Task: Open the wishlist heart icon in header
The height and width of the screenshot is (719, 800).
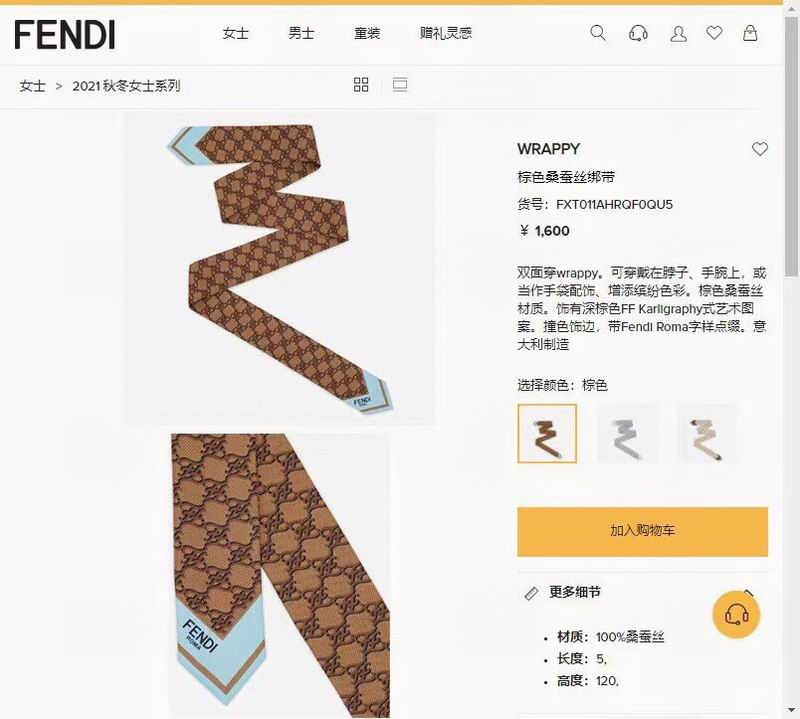Action: (x=714, y=33)
